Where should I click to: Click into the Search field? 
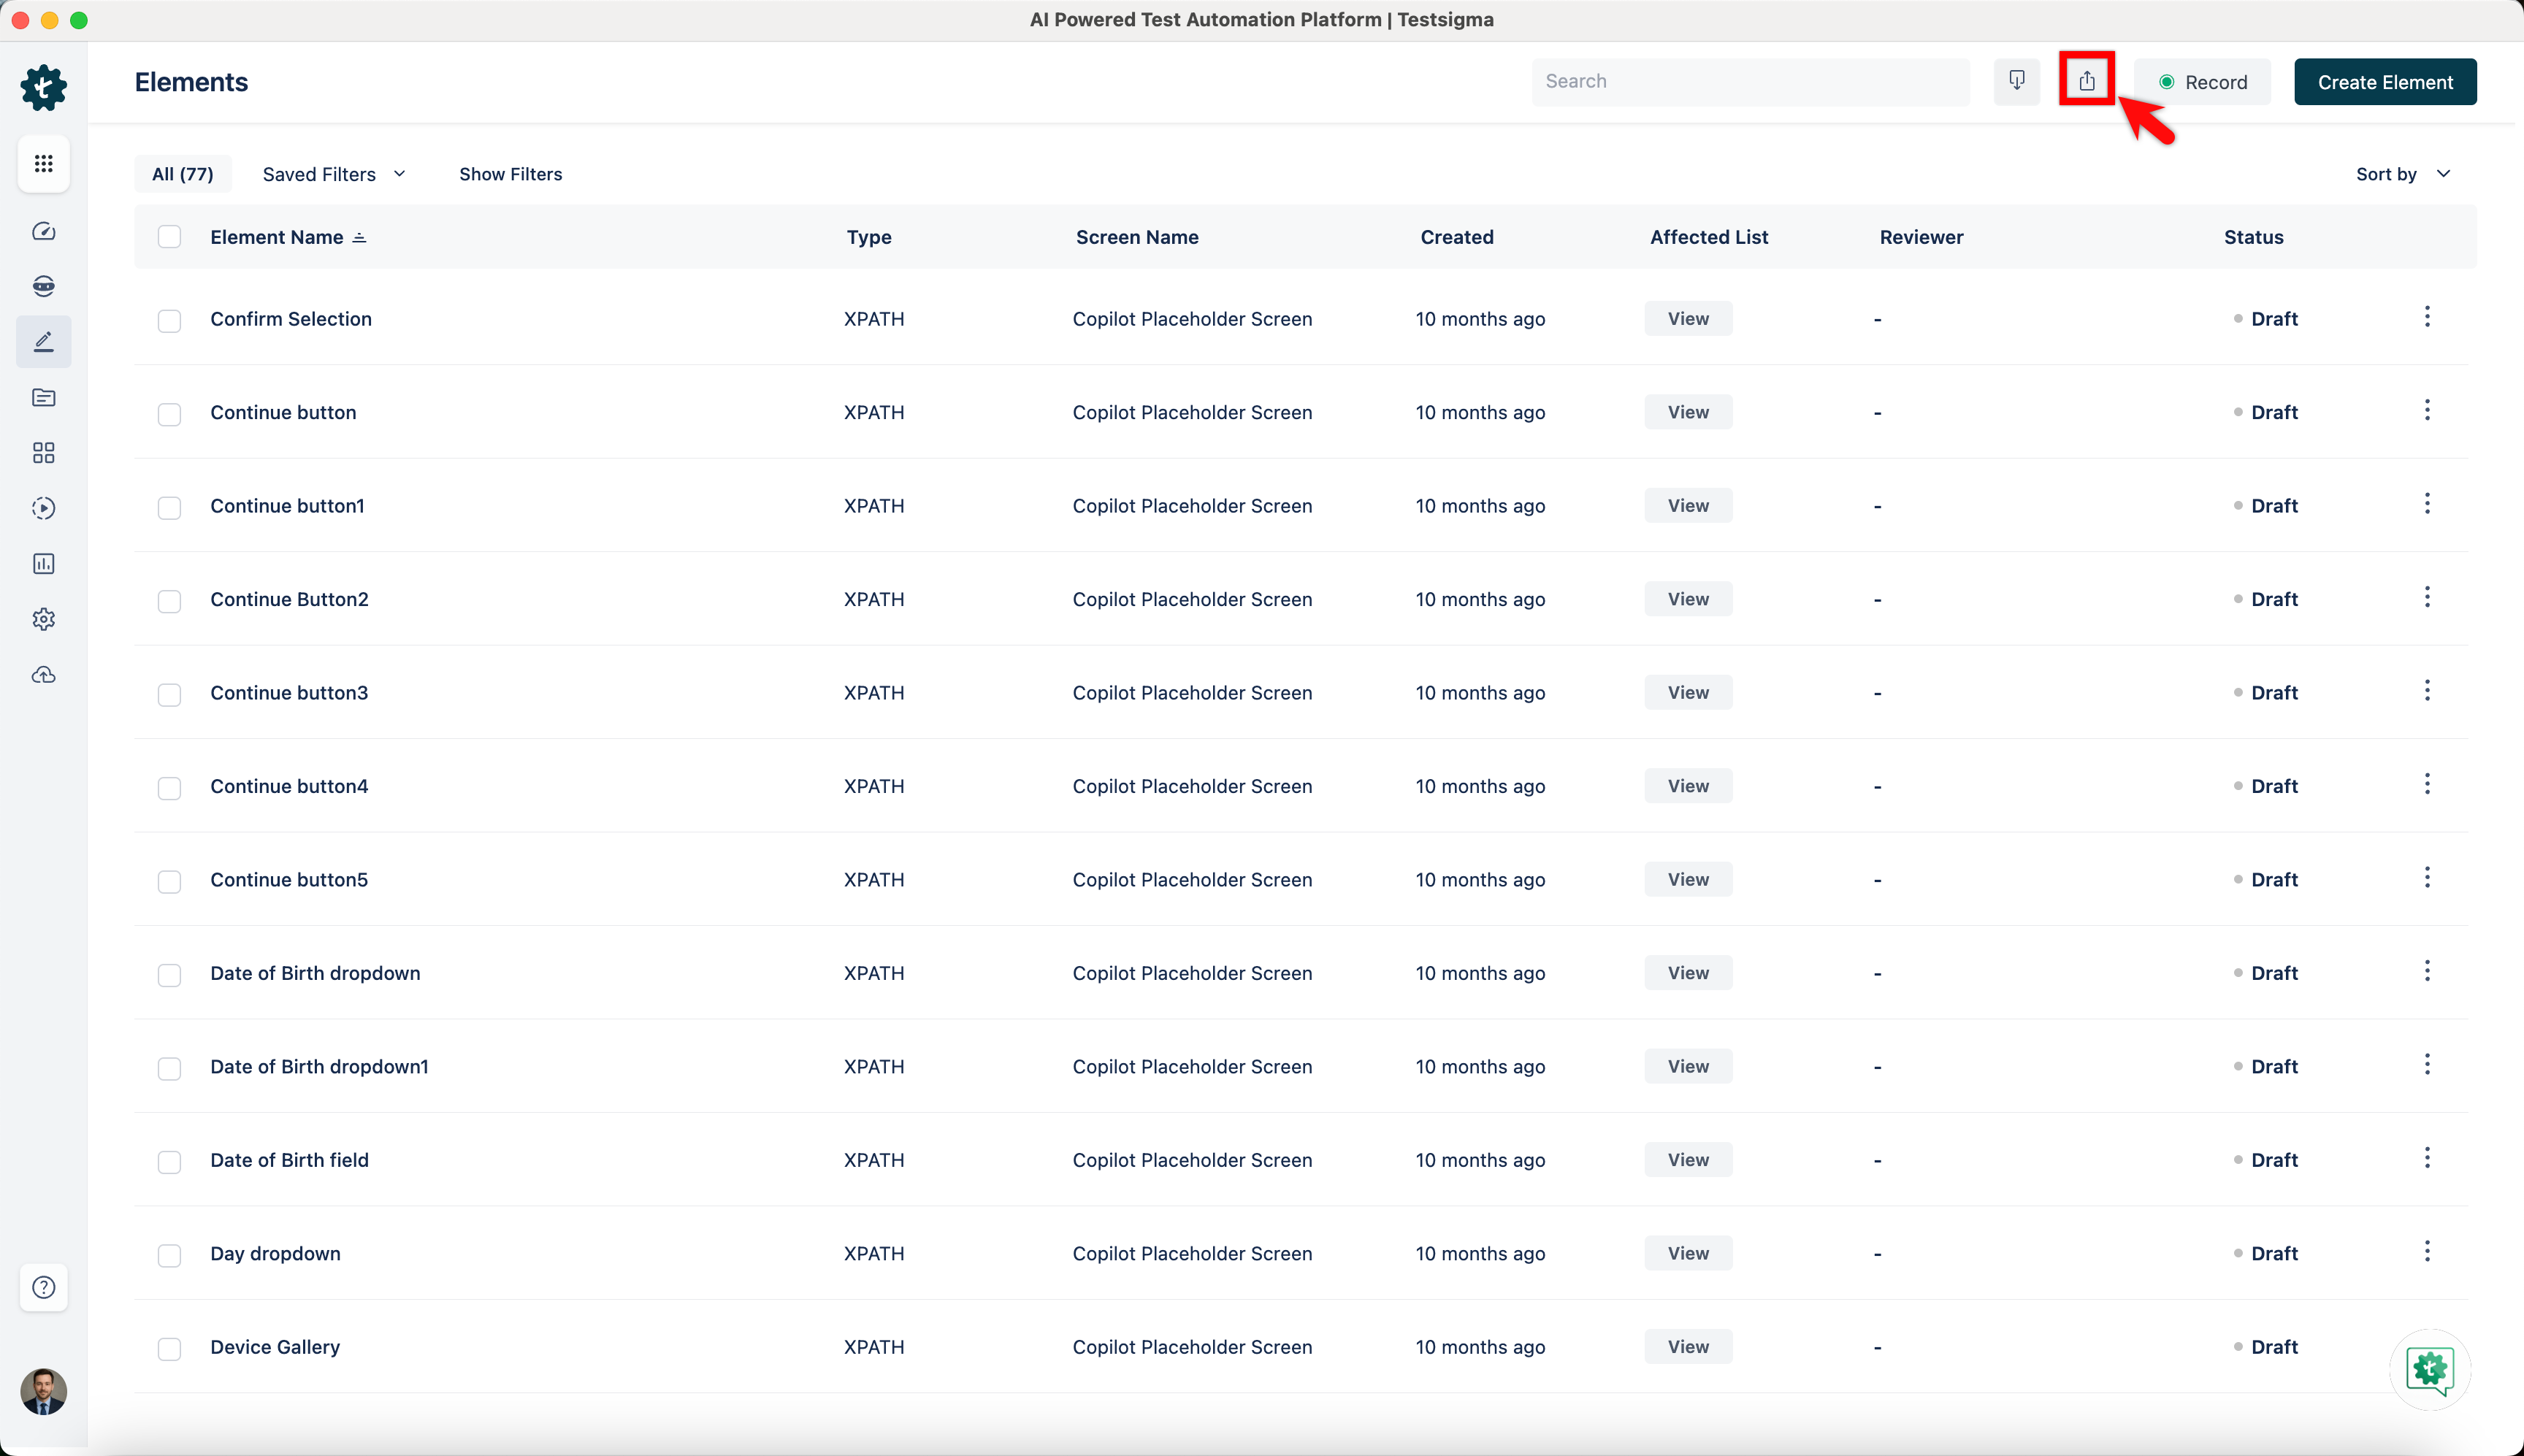coord(1750,81)
